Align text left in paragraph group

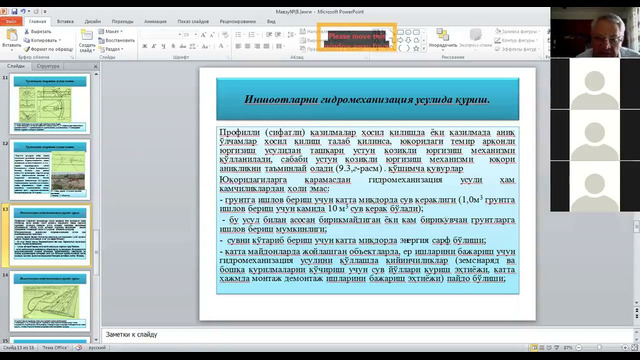pyautogui.click(x=238, y=47)
